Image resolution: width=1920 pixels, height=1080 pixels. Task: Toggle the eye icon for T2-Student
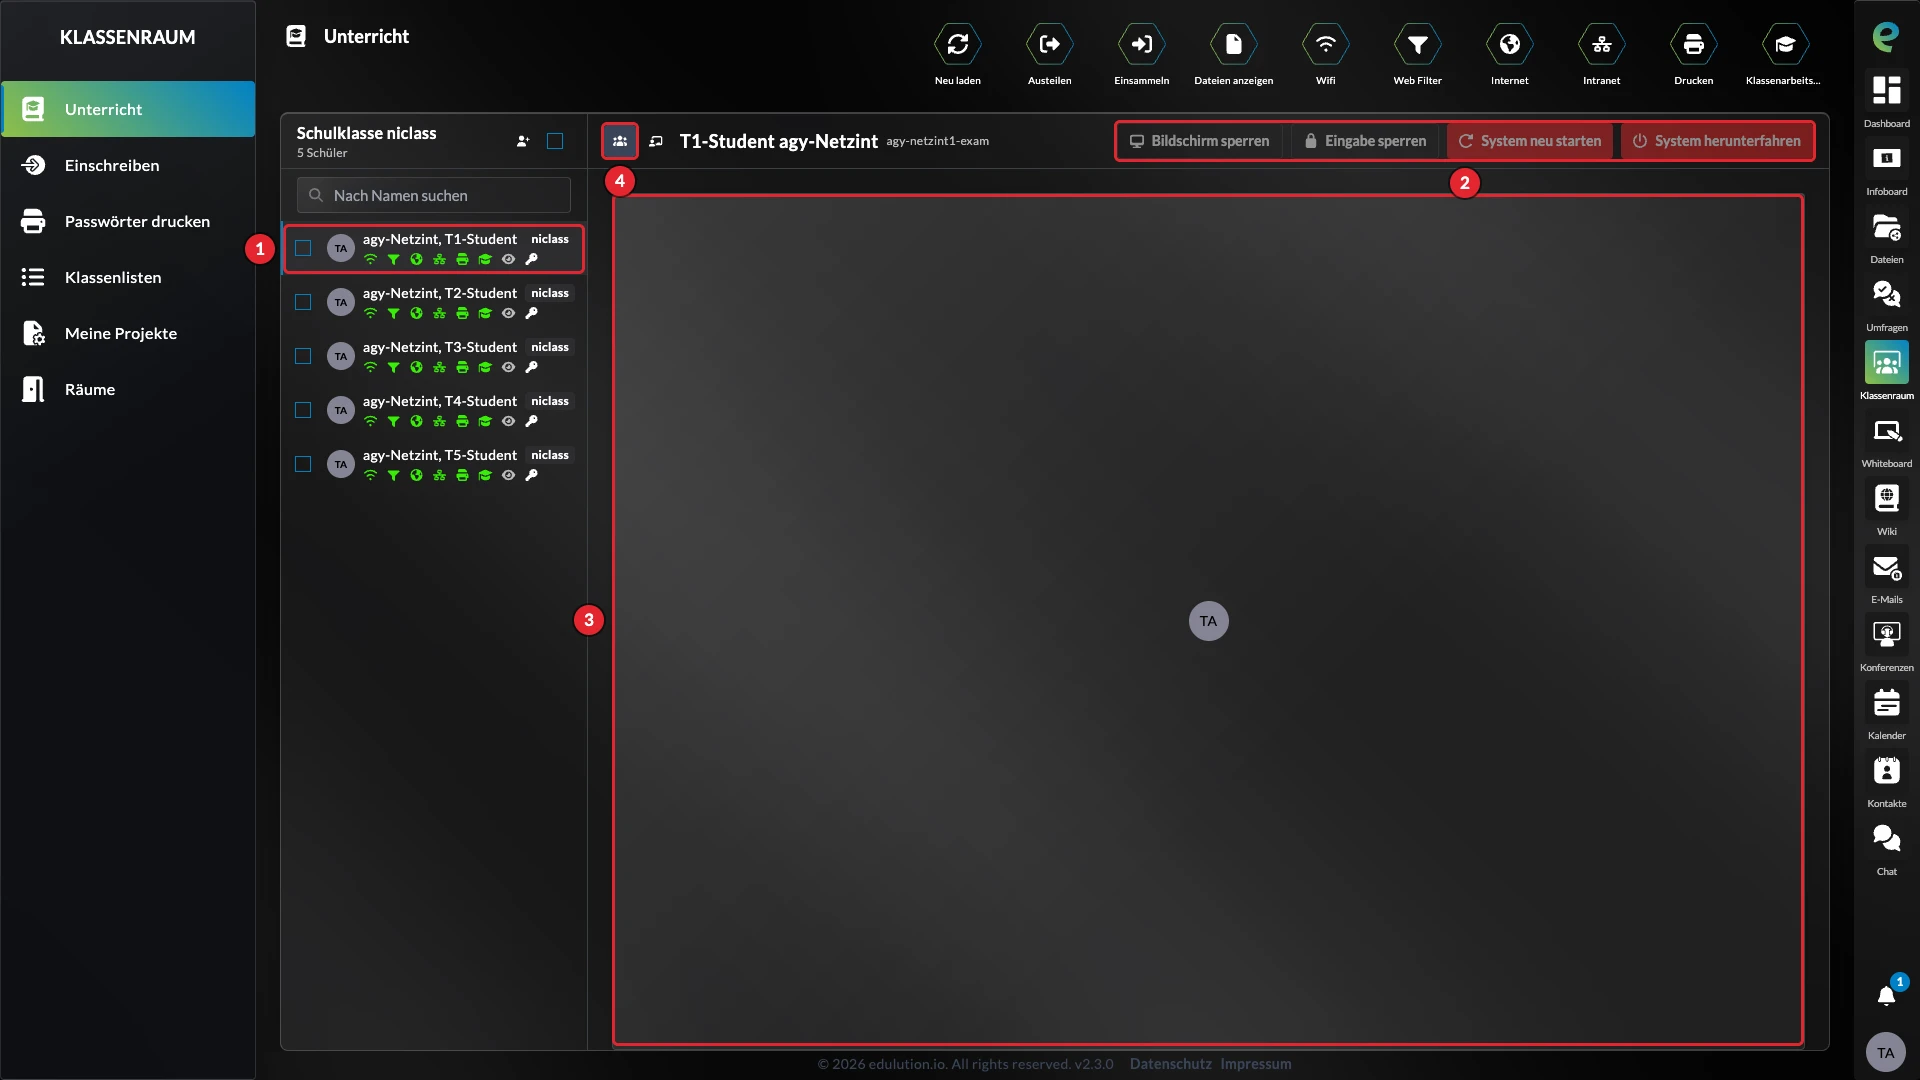508,313
